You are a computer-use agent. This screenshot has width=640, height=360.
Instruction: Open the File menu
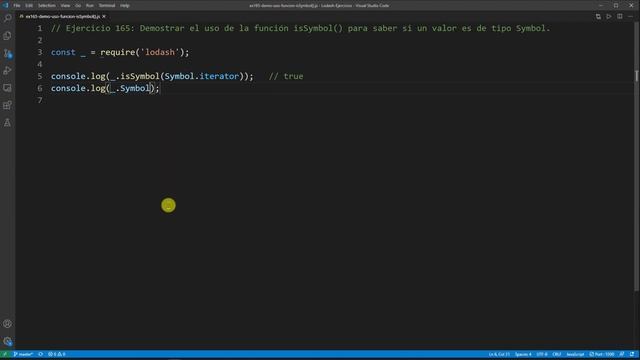(x=17, y=6)
